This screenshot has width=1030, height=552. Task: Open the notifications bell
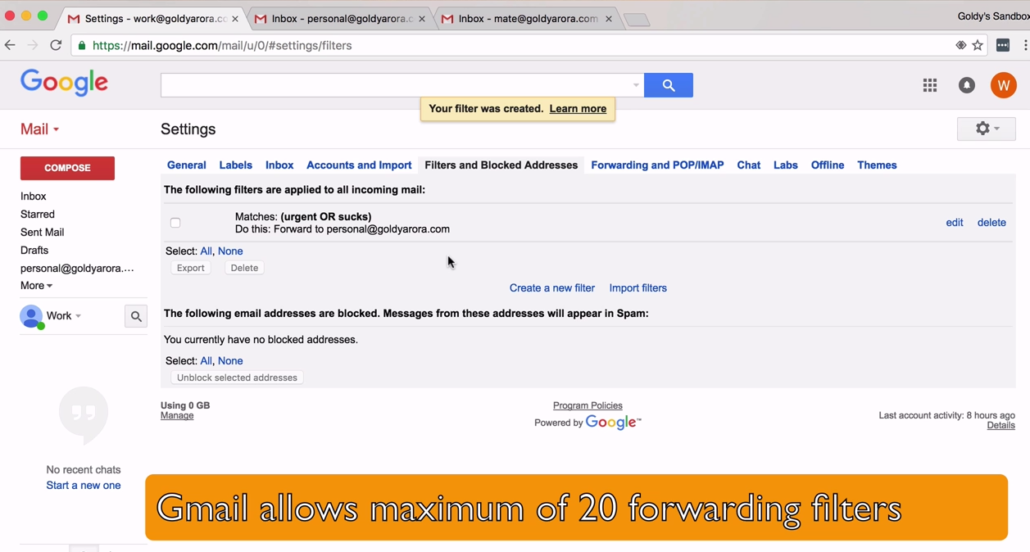[x=966, y=85]
